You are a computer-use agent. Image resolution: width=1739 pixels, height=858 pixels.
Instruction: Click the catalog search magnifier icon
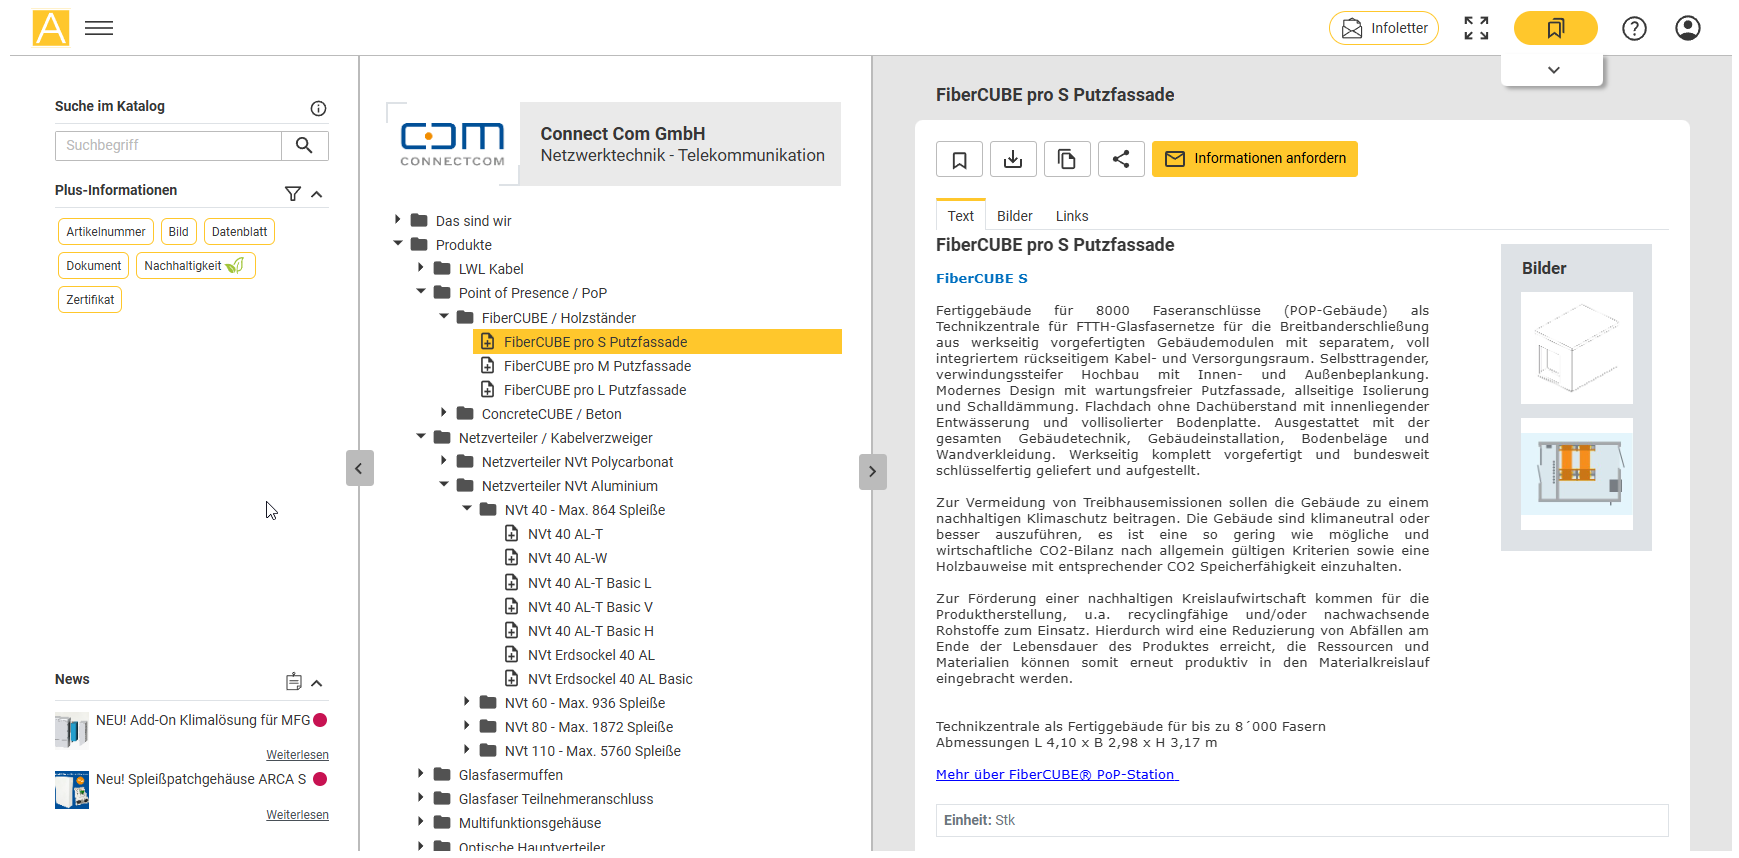coord(305,145)
